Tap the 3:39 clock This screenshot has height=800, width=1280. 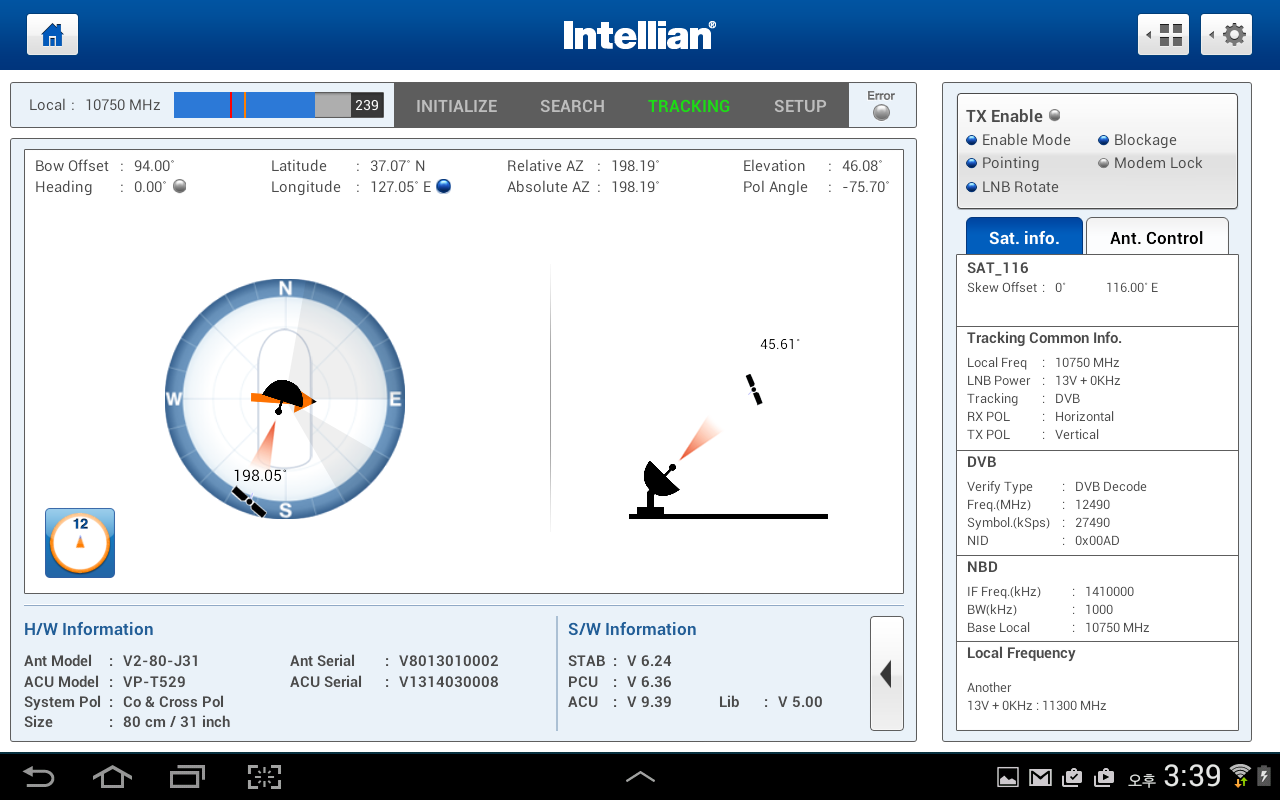coord(1192,776)
